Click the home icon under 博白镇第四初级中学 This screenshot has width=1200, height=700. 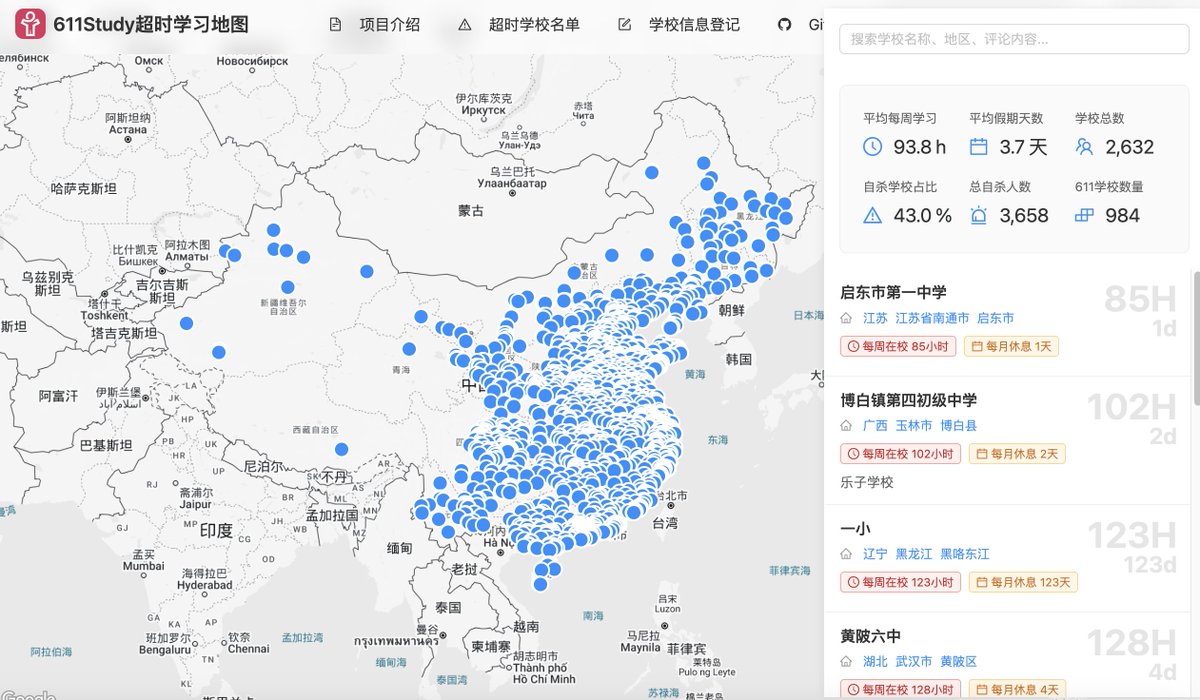point(847,426)
